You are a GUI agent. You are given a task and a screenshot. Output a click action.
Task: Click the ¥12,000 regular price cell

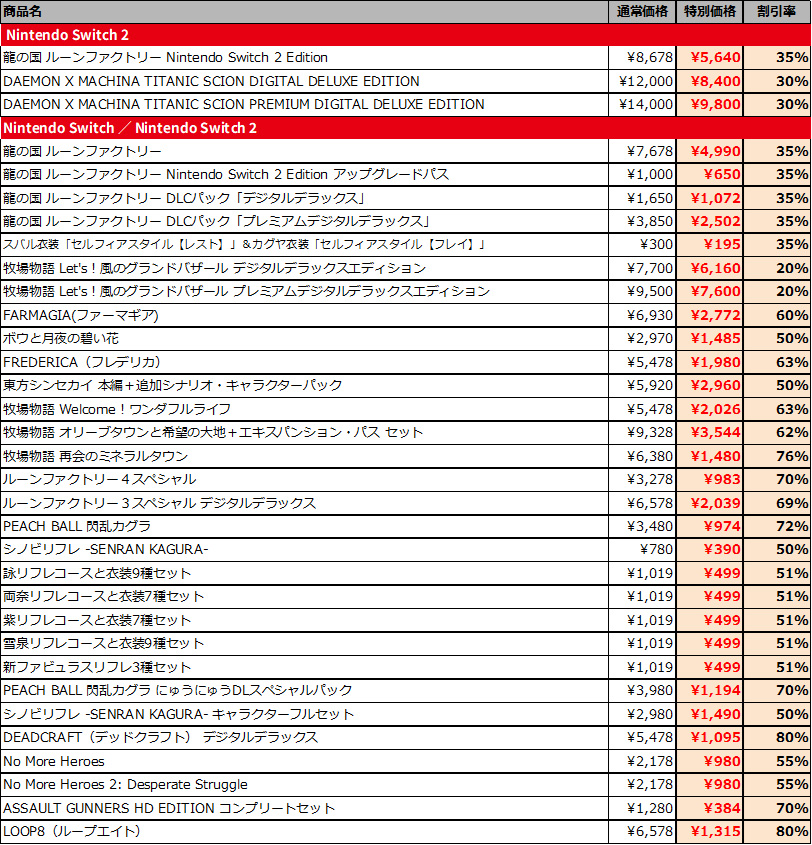pyautogui.click(x=642, y=81)
